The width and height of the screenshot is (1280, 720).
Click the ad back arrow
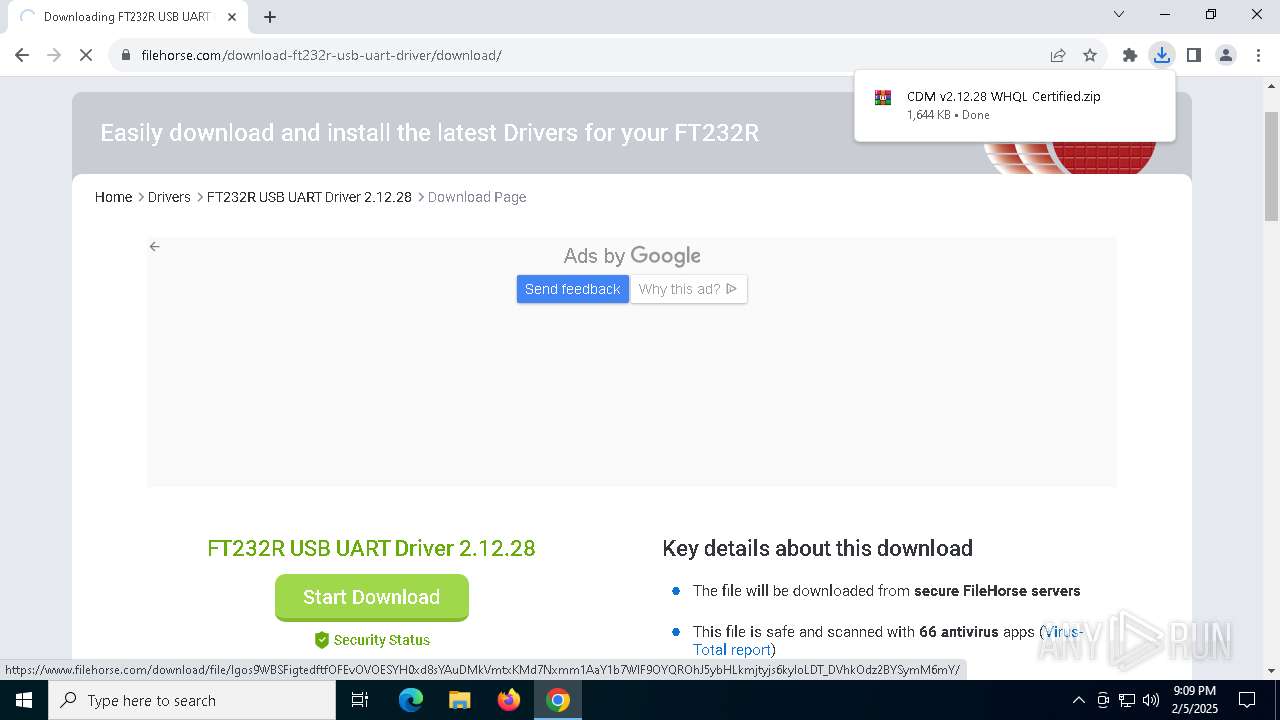154,246
